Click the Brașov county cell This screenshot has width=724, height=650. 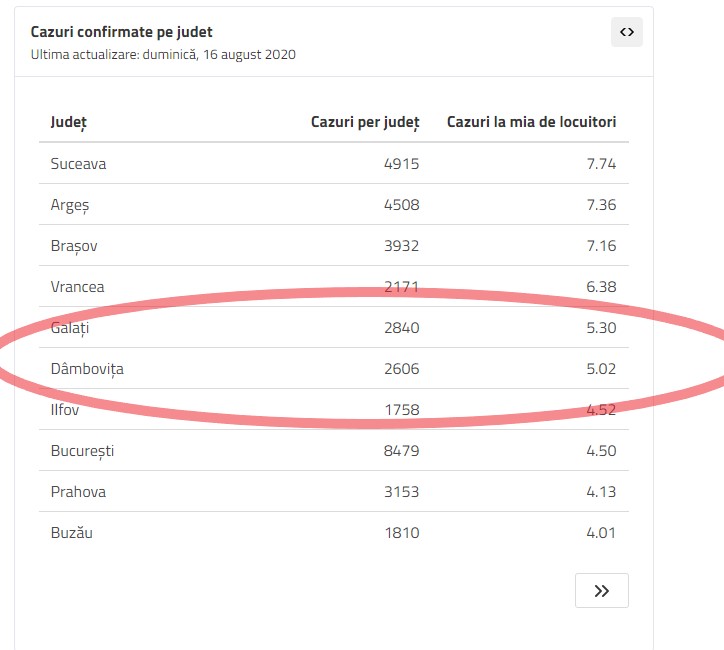pos(74,246)
